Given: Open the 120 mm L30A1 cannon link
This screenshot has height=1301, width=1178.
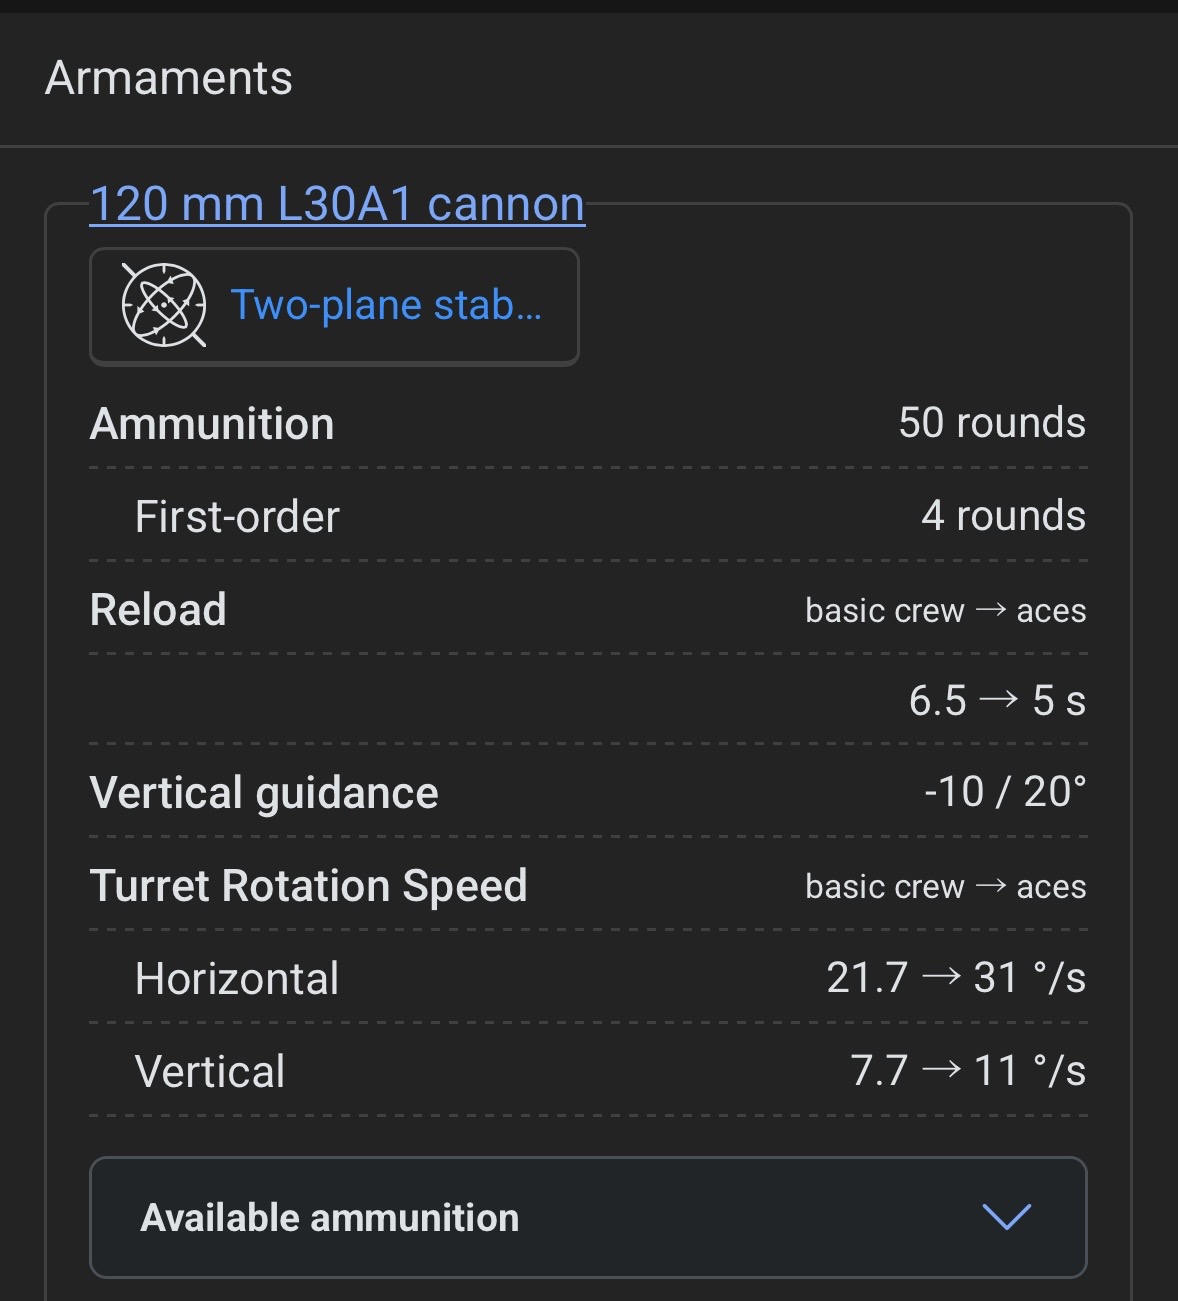Looking at the screenshot, I should pyautogui.click(x=337, y=205).
